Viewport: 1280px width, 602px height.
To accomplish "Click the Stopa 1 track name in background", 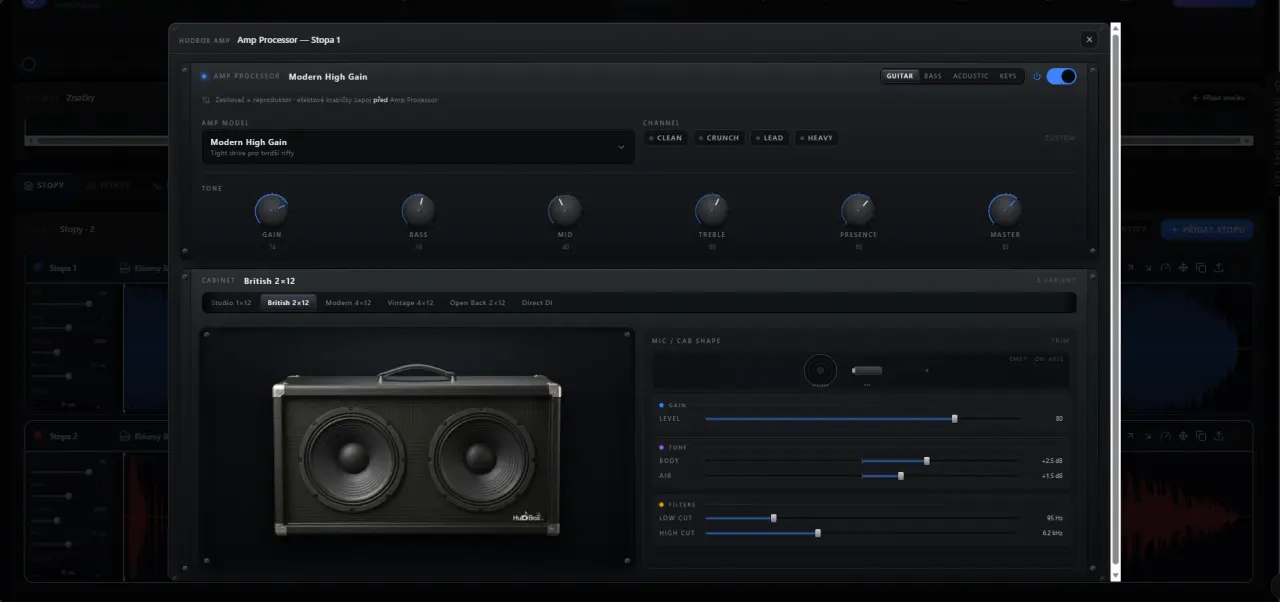I will 63,268.
